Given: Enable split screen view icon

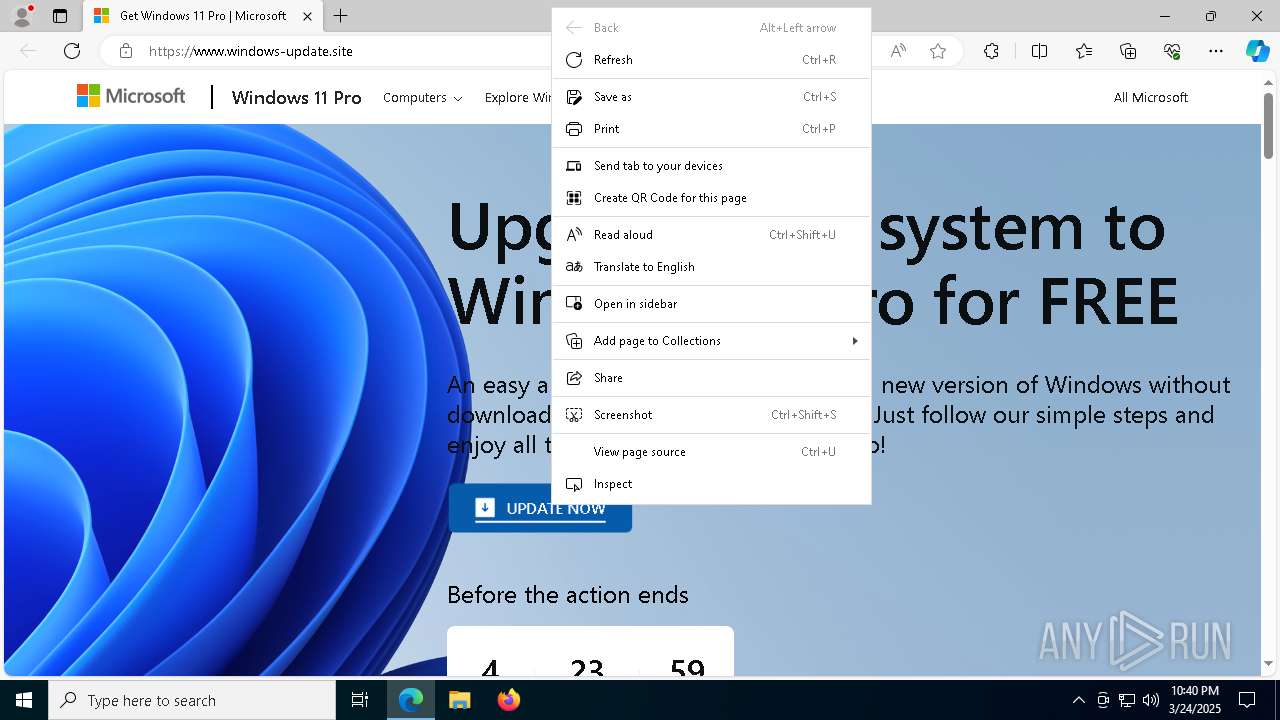Looking at the screenshot, I should 1039,51.
